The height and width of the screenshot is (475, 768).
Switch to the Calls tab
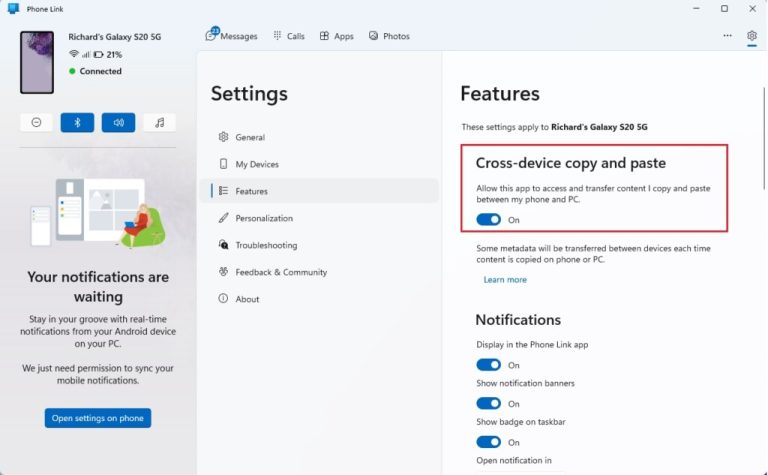tap(289, 36)
